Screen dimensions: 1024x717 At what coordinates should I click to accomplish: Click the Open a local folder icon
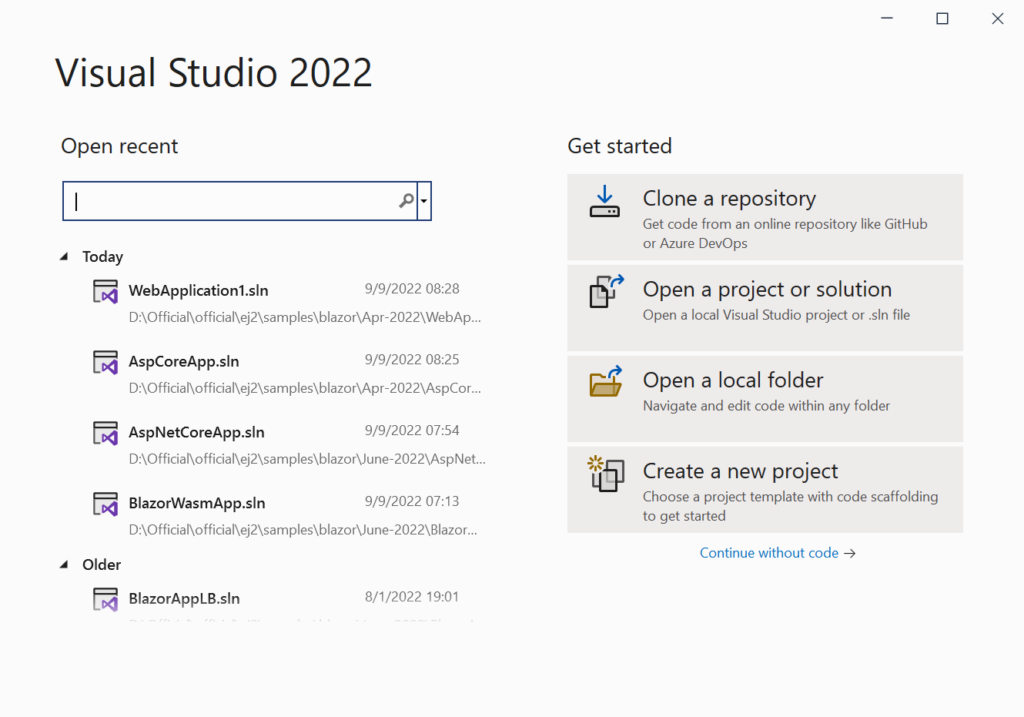click(605, 383)
